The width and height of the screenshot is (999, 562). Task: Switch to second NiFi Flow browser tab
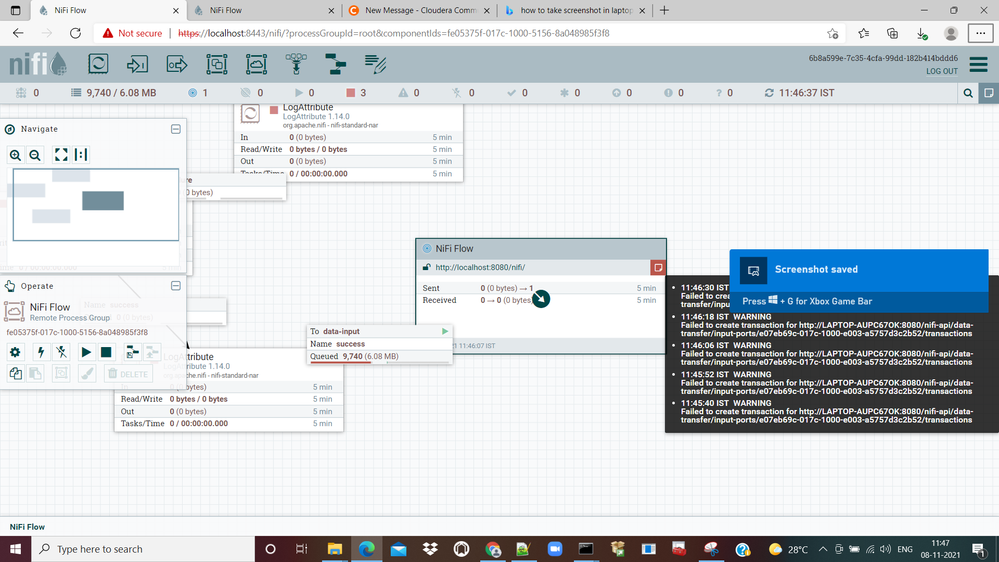click(262, 10)
